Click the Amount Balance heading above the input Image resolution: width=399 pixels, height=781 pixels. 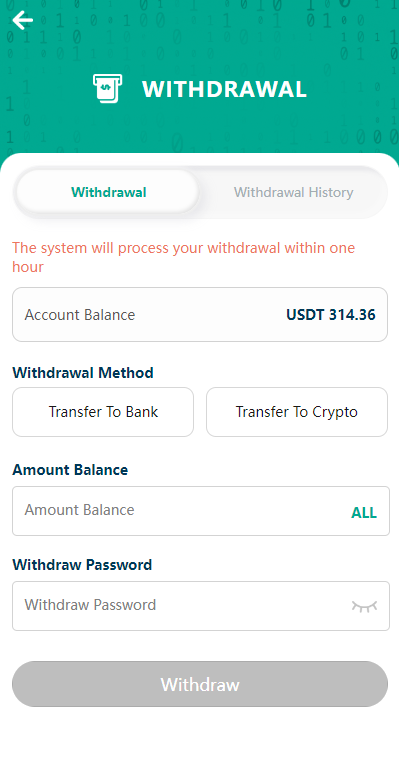[70, 470]
